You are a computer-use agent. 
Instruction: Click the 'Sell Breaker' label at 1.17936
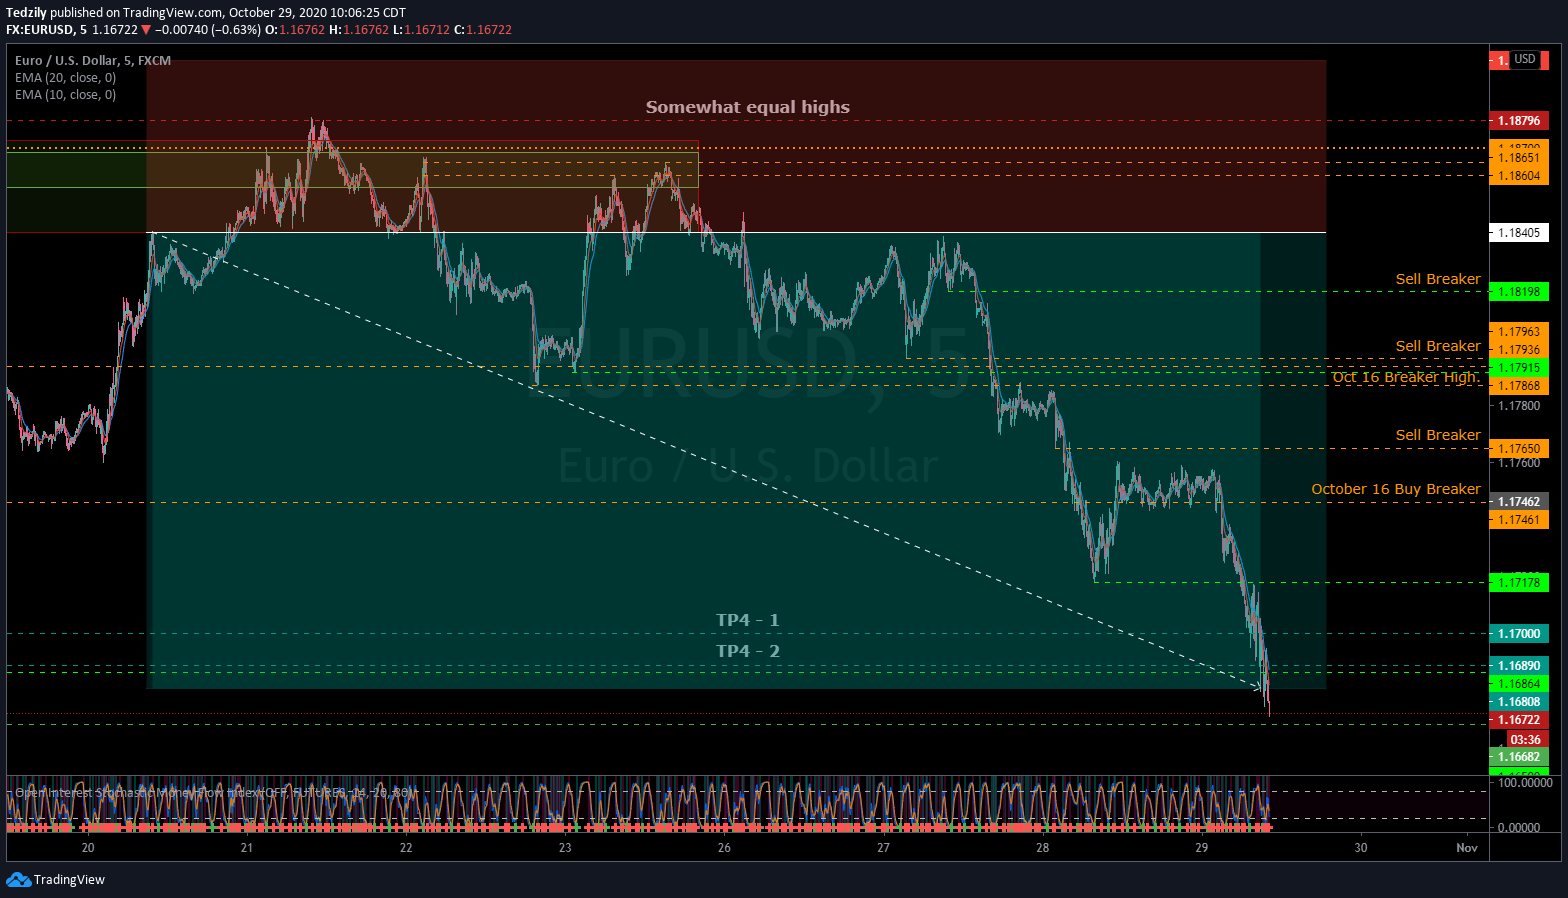pyautogui.click(x=1438, y=346)
